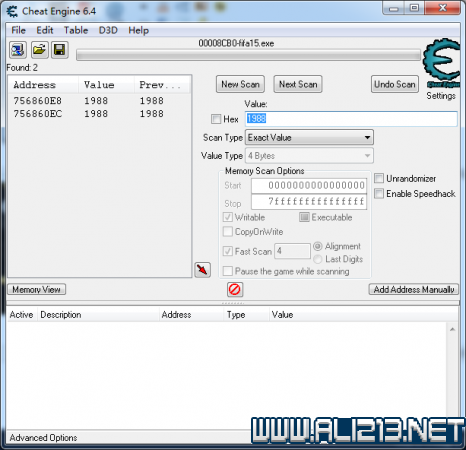Toggle the CopyOnWrite checkbox
466x450 pixels.
(228, 231)
